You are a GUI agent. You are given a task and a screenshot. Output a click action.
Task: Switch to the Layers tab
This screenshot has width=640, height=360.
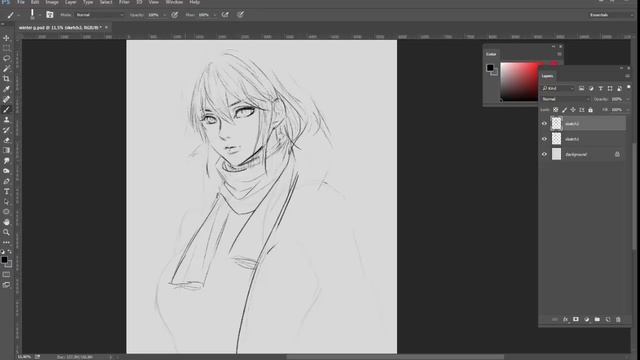pos(548,76)
